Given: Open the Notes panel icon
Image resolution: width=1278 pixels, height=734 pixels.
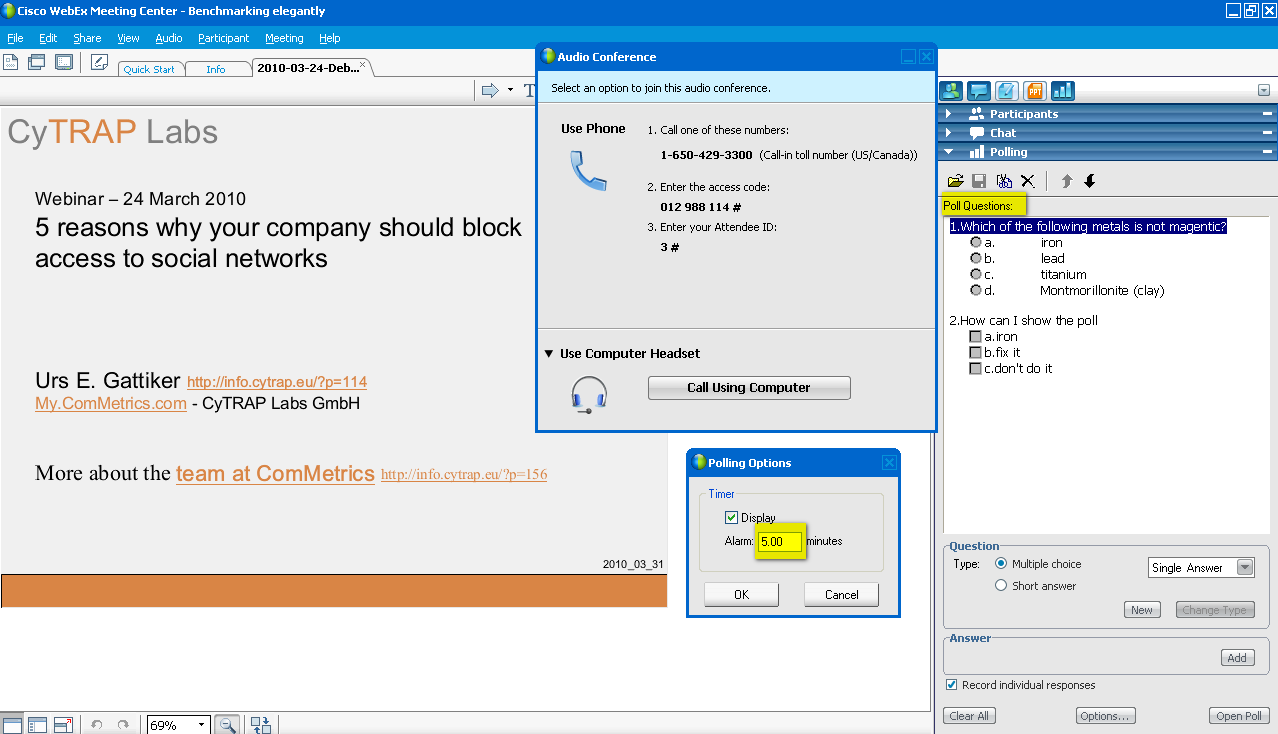Looking at the screenshot, I should tap(1006, 91).
